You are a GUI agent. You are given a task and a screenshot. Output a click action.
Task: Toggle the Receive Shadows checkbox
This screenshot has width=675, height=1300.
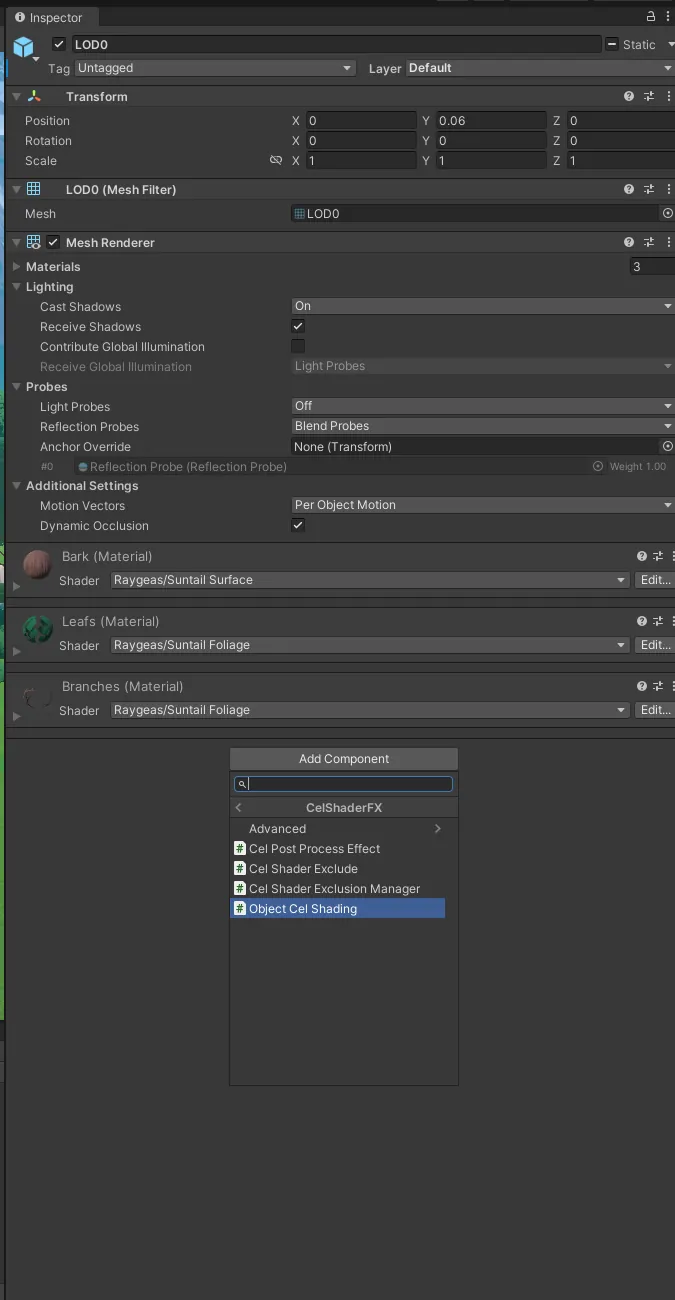click(x=298, y=326)
